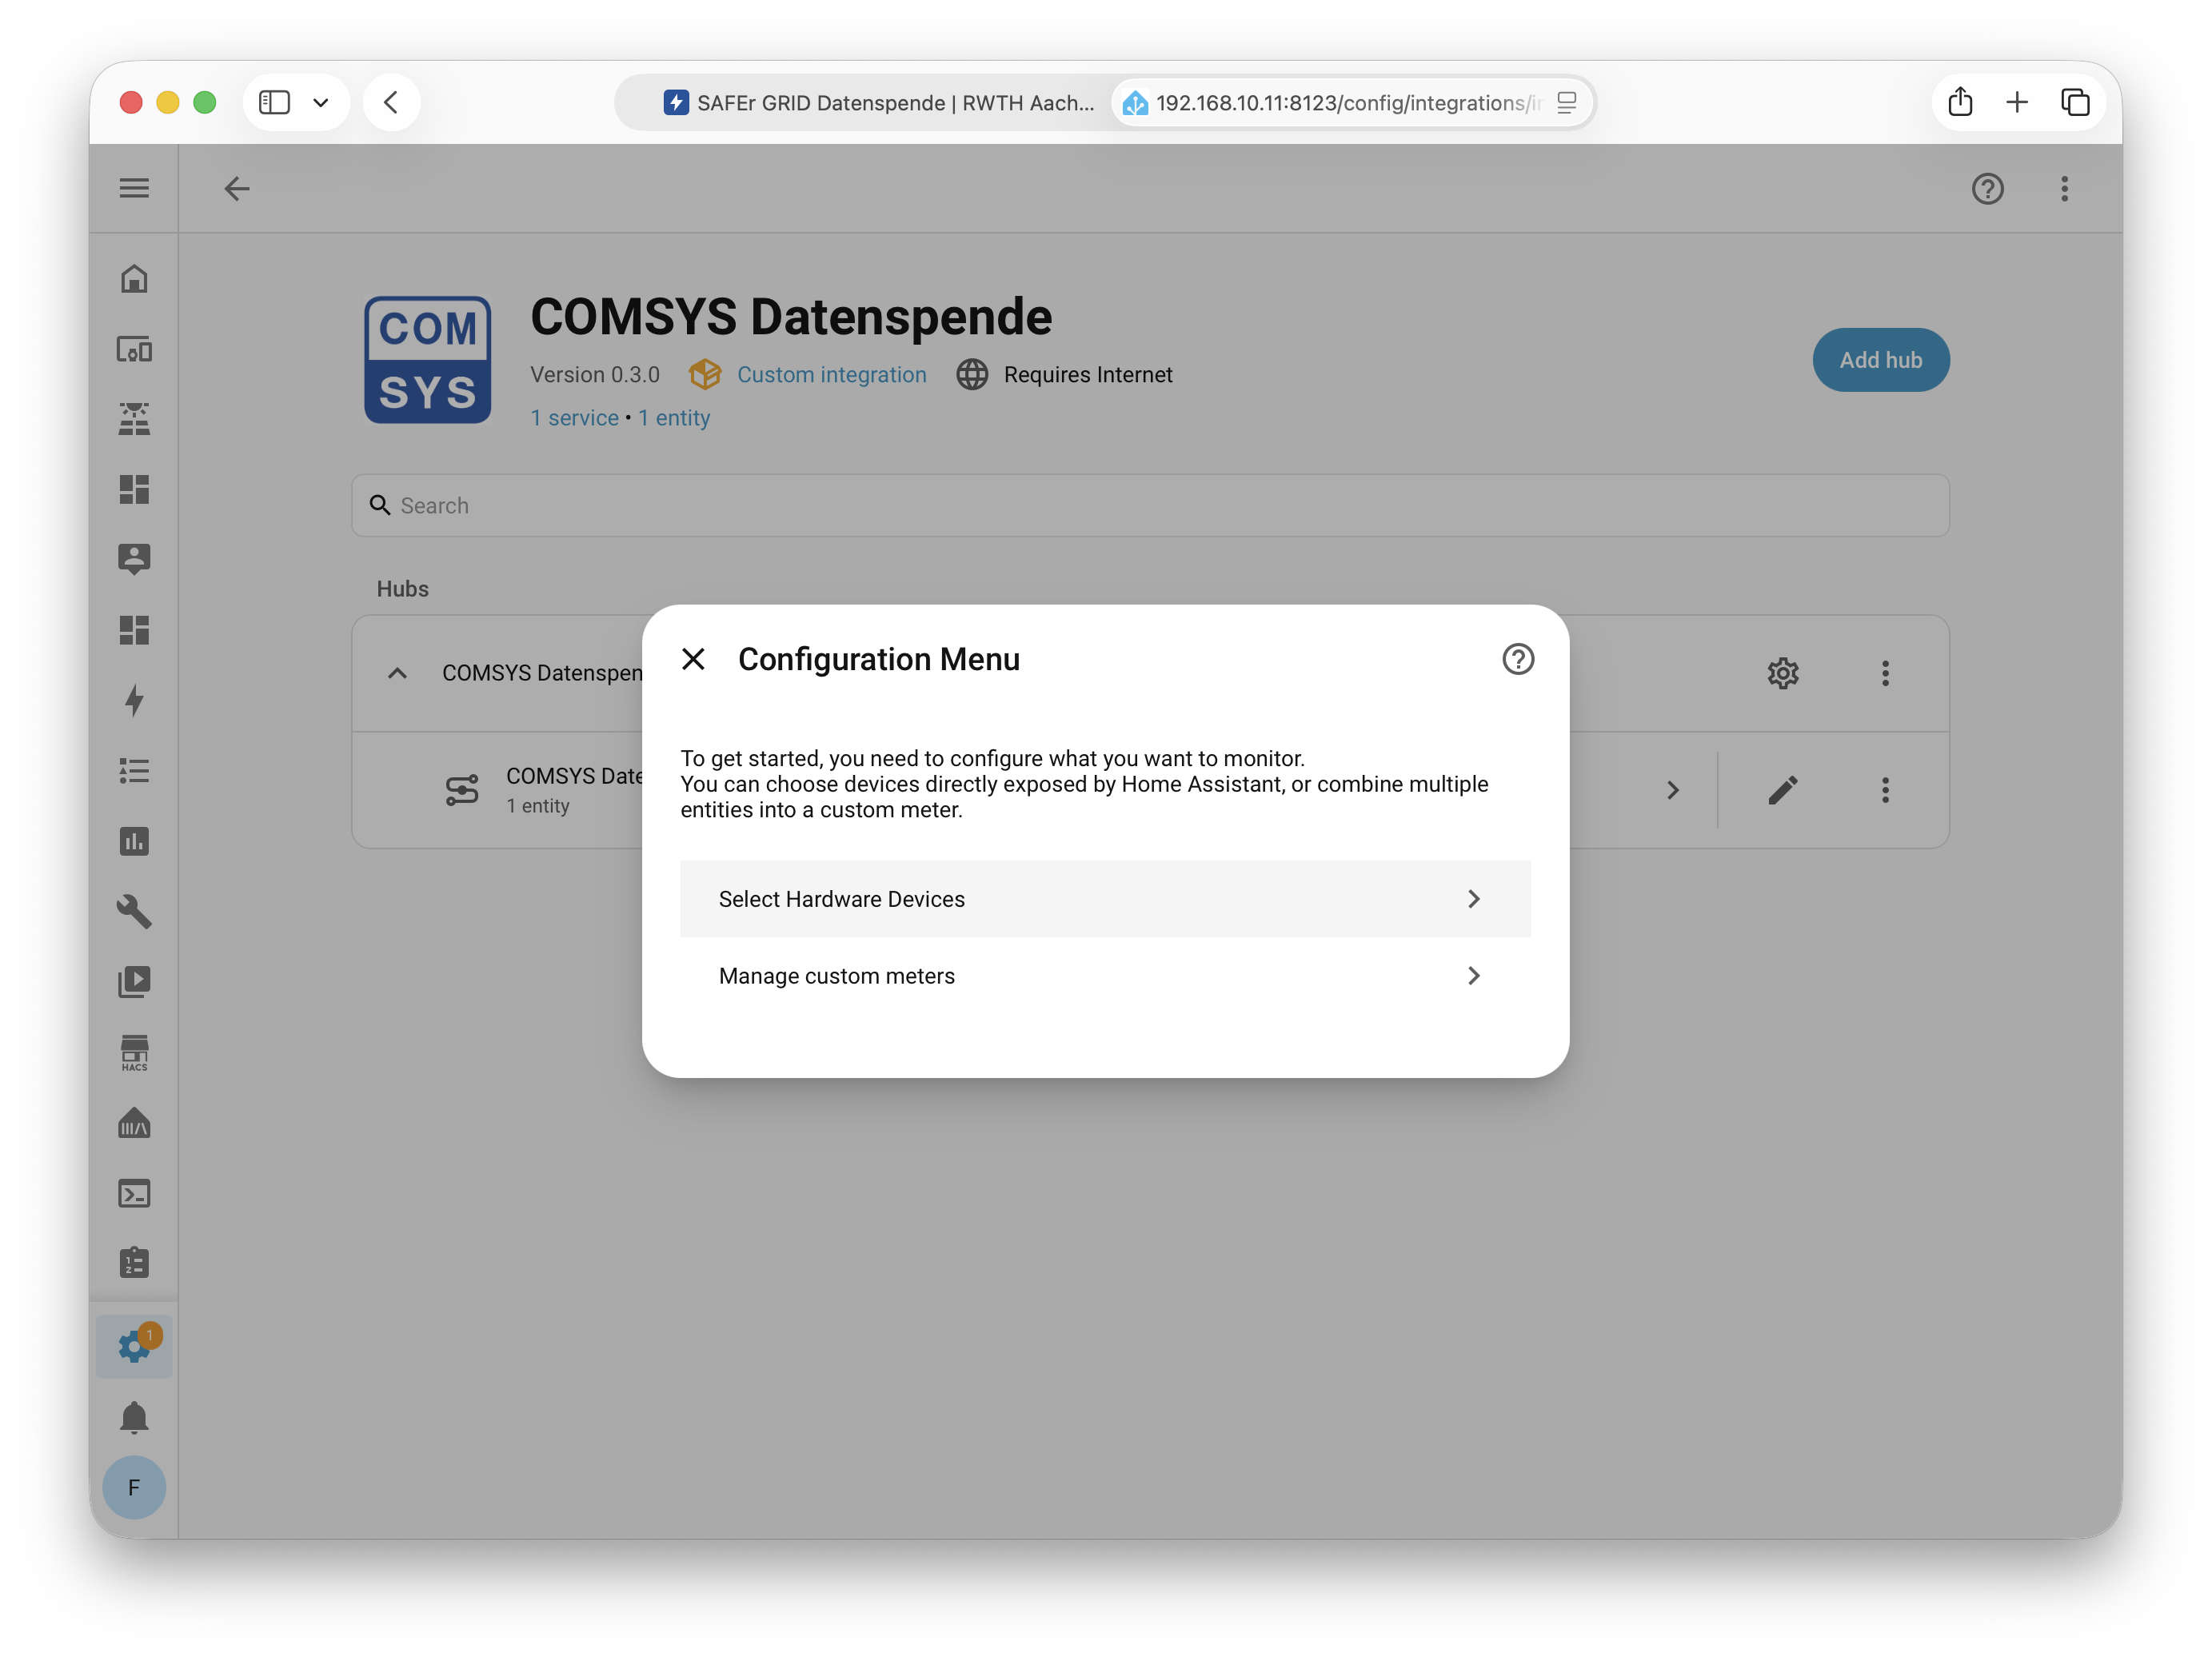Open the three-dot menu beside the pencil icon
Image resolution: width=2212 pixels, height=1657 pixels.
pyautogui.click(x=1885, y=790)
